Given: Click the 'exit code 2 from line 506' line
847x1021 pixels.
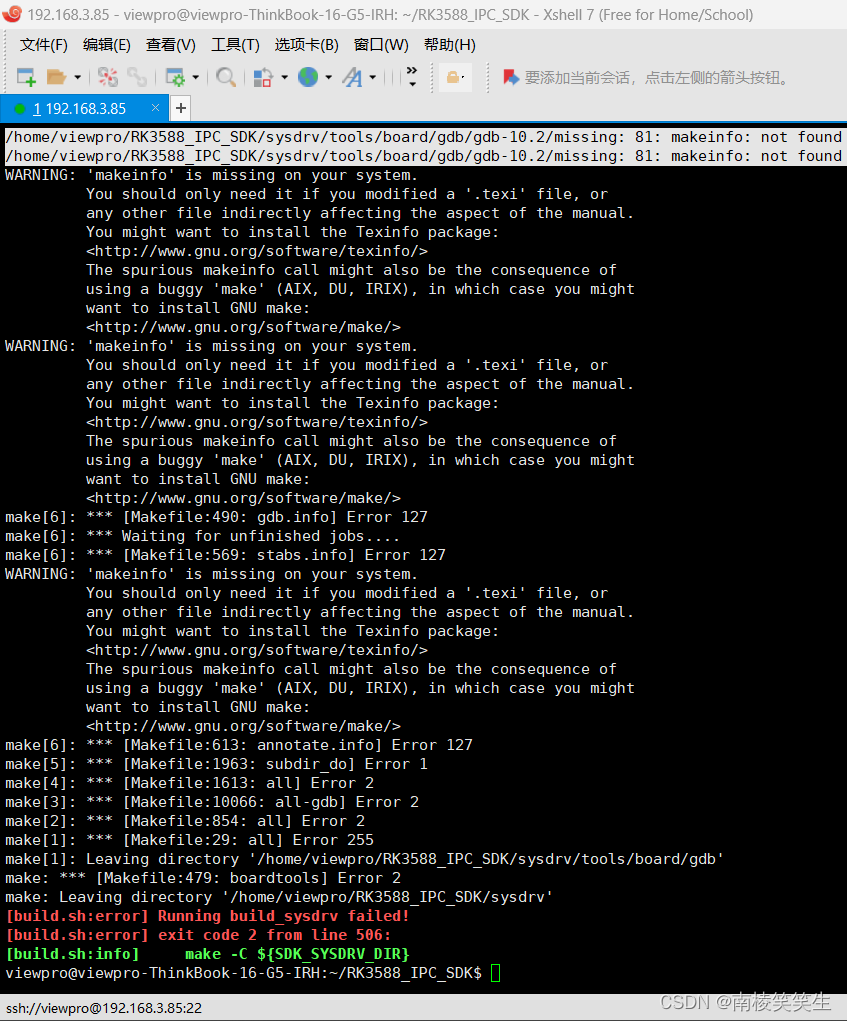Looking at the screenshot, I should (198, 935).
